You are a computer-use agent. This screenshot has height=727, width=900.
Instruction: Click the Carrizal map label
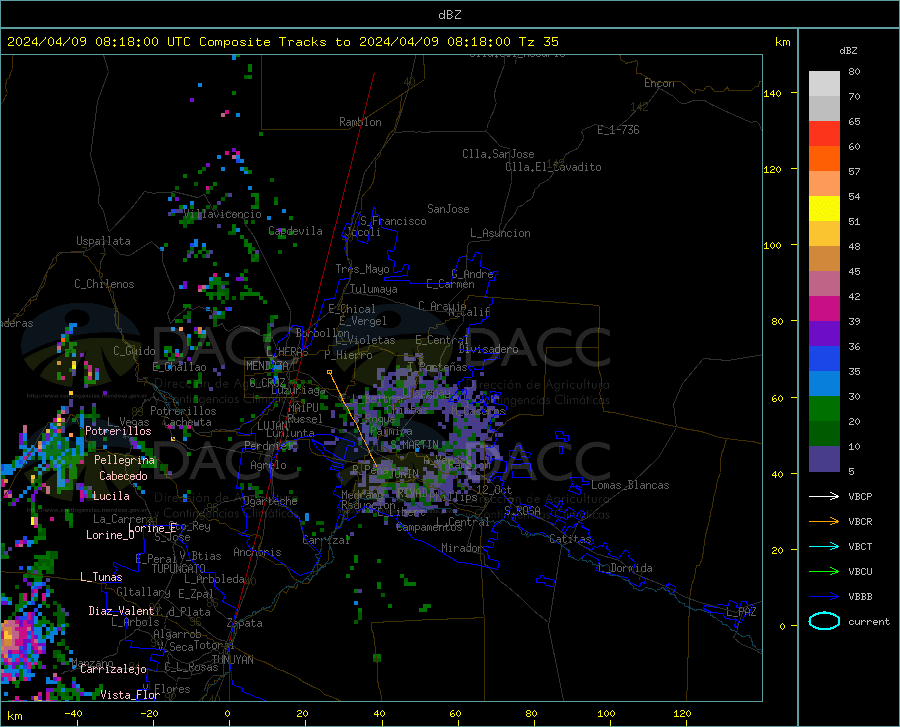[x=326, y=540]
